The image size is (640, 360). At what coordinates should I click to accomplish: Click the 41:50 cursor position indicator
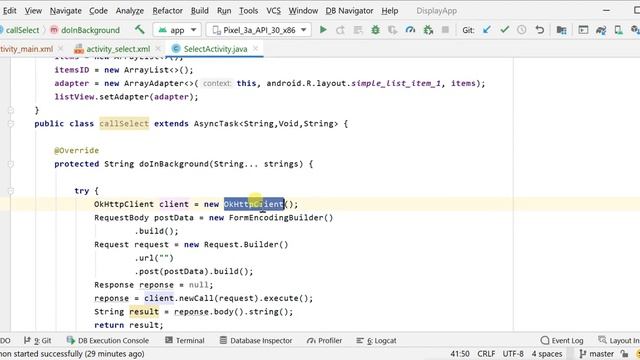460,354
